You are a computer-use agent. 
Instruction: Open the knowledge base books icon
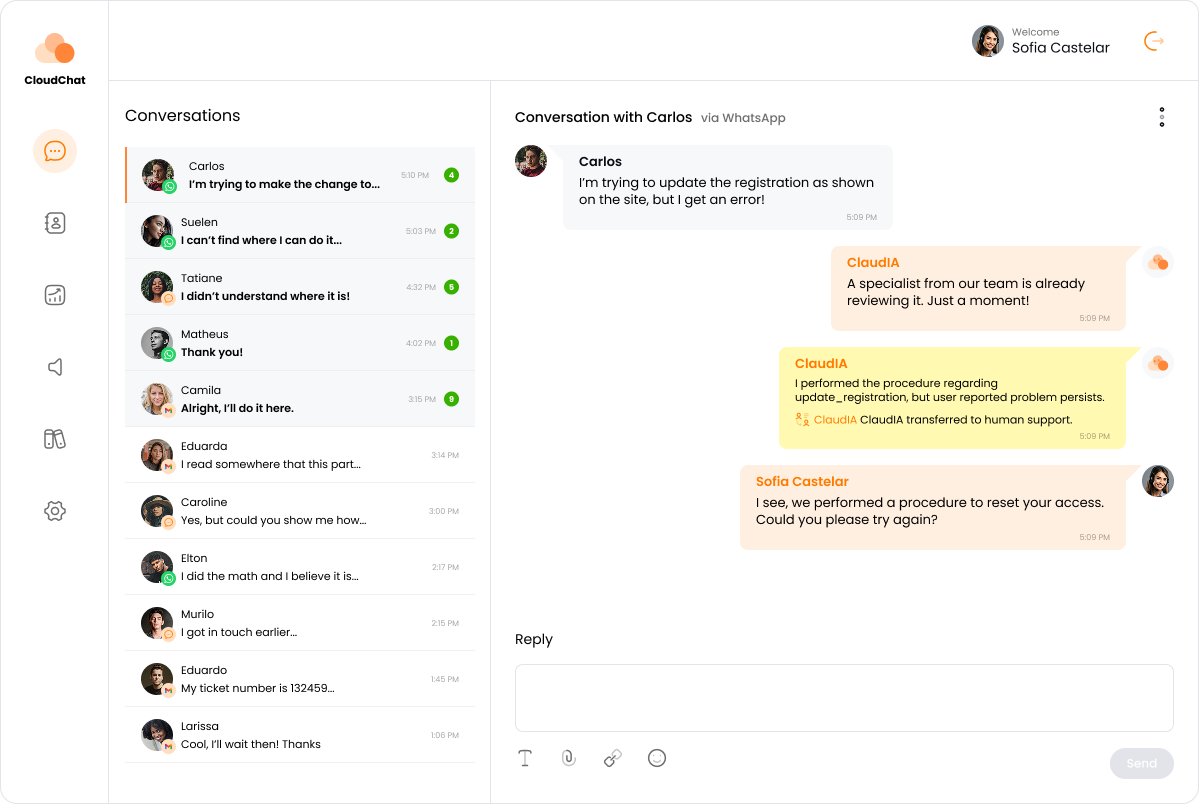click(x=55, y=439)
